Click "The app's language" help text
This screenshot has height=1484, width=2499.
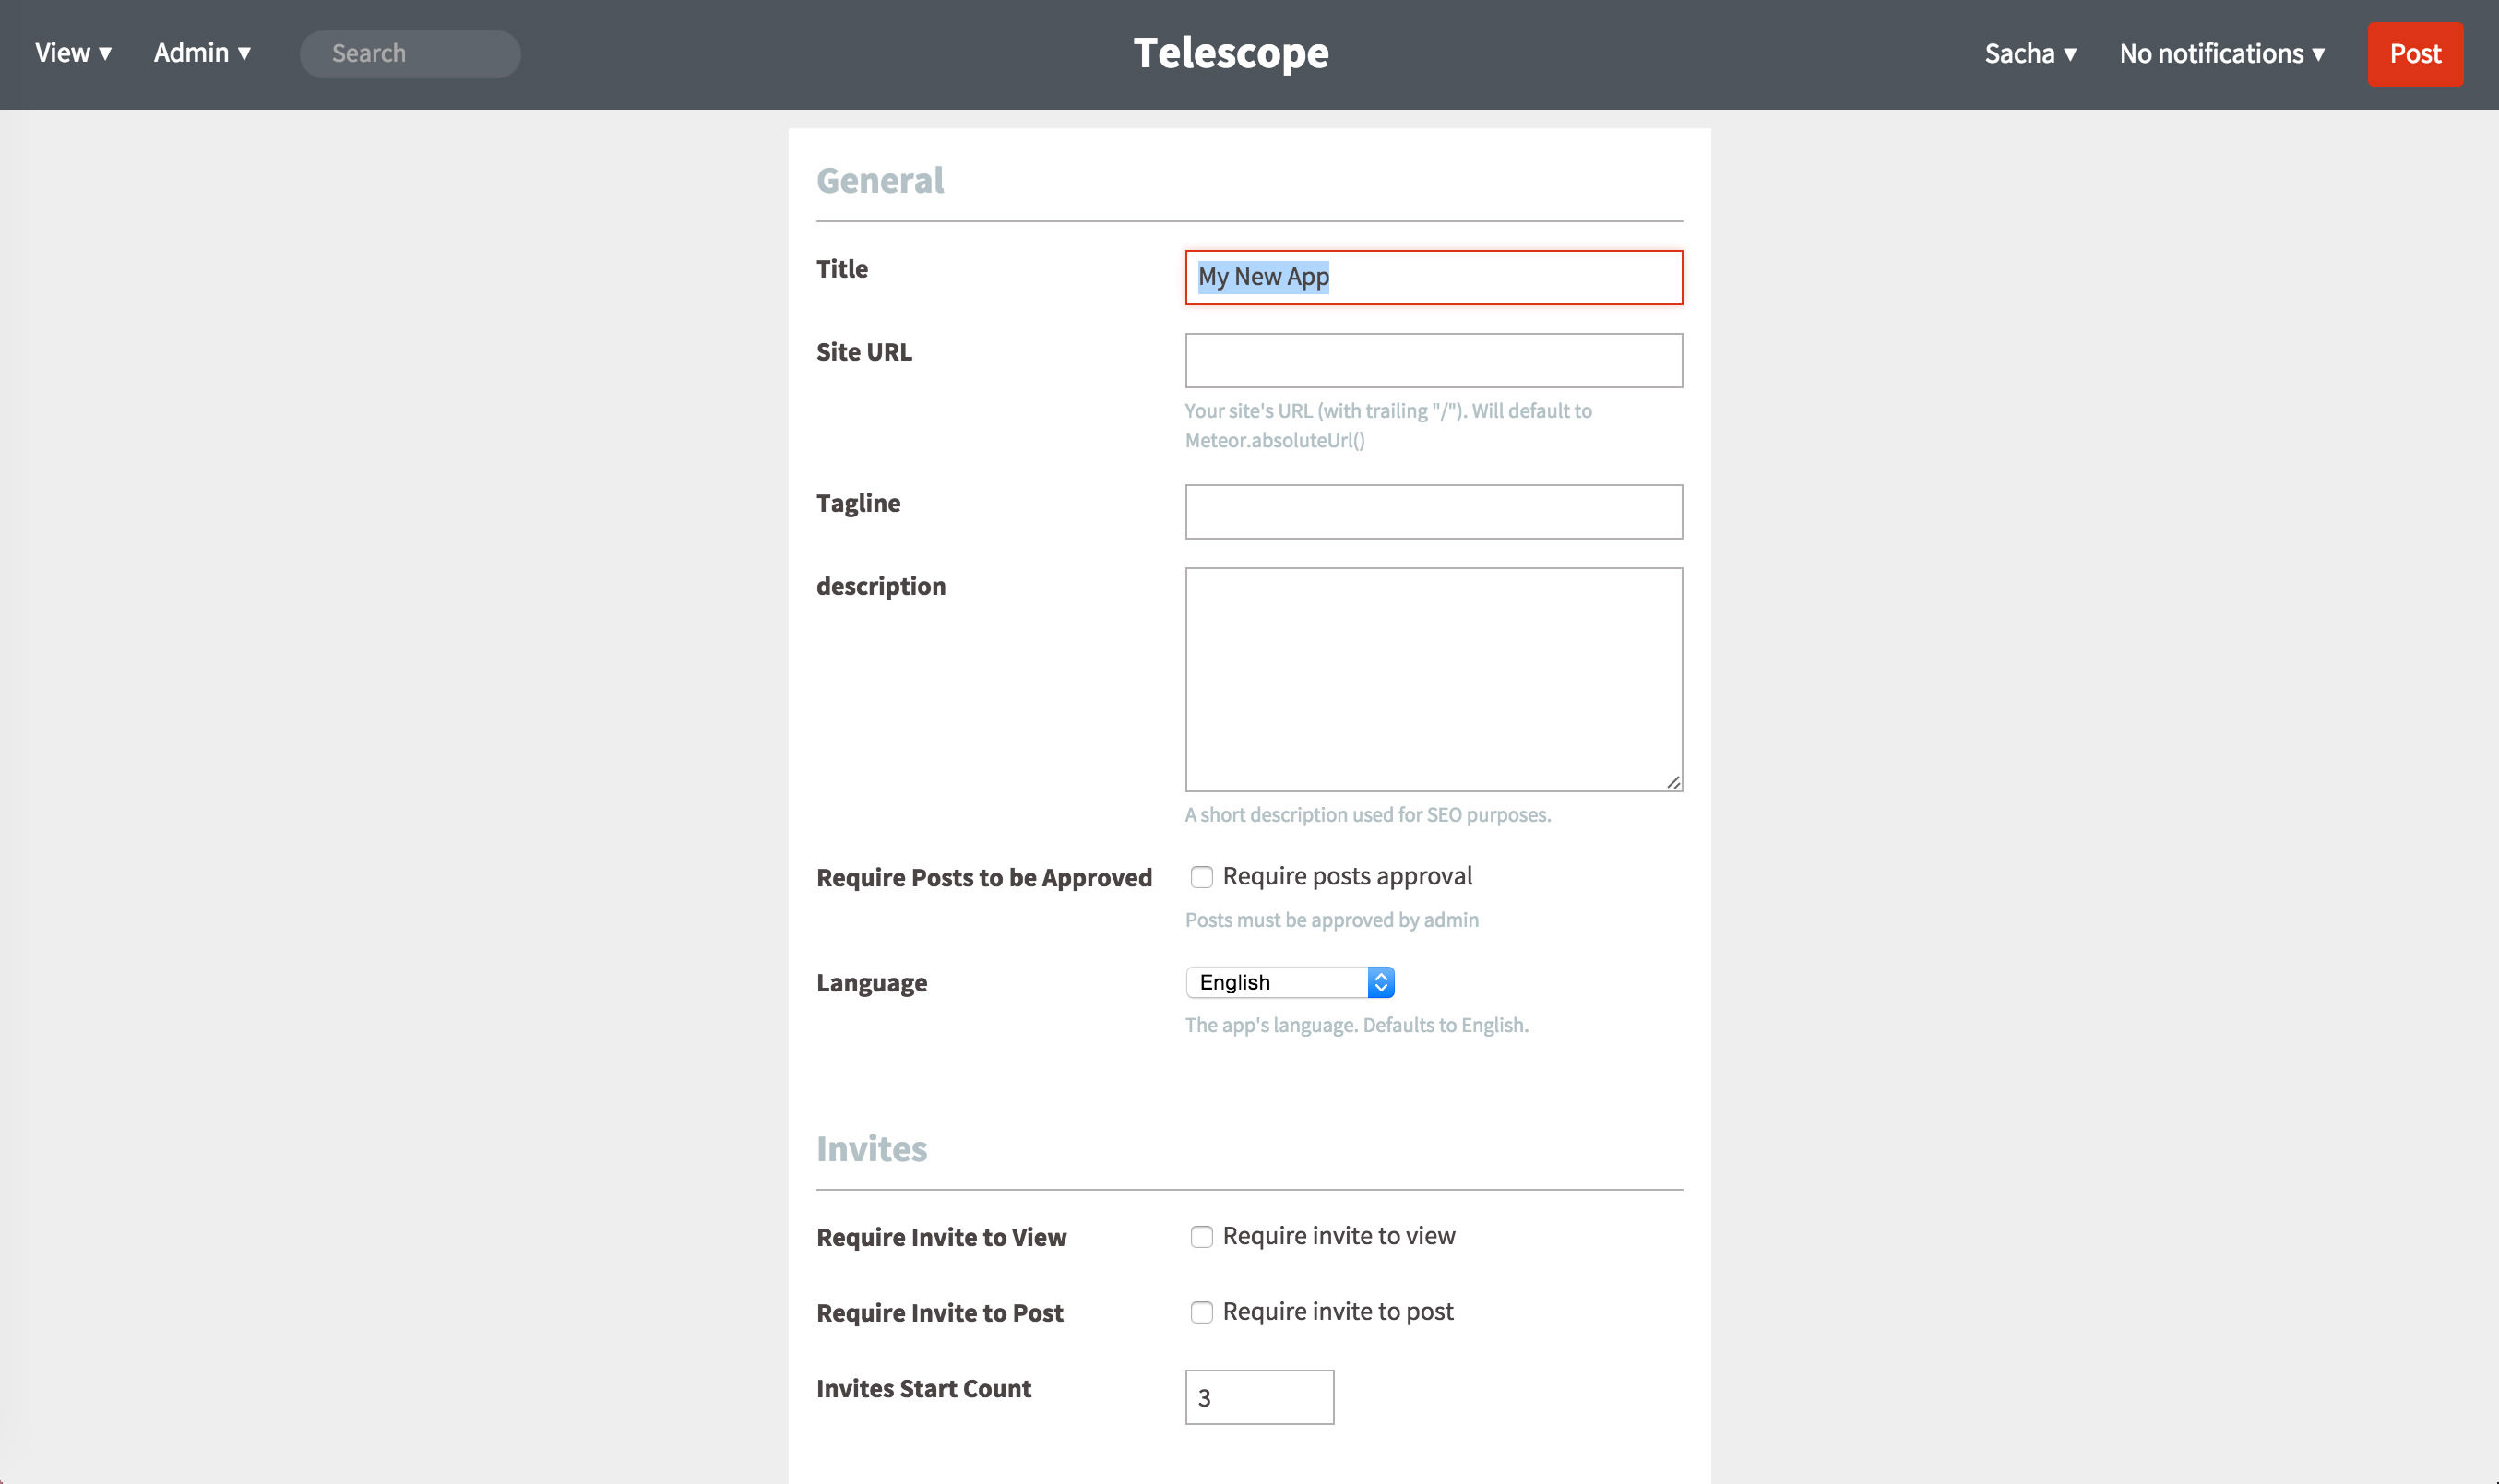[1357, 1025]
